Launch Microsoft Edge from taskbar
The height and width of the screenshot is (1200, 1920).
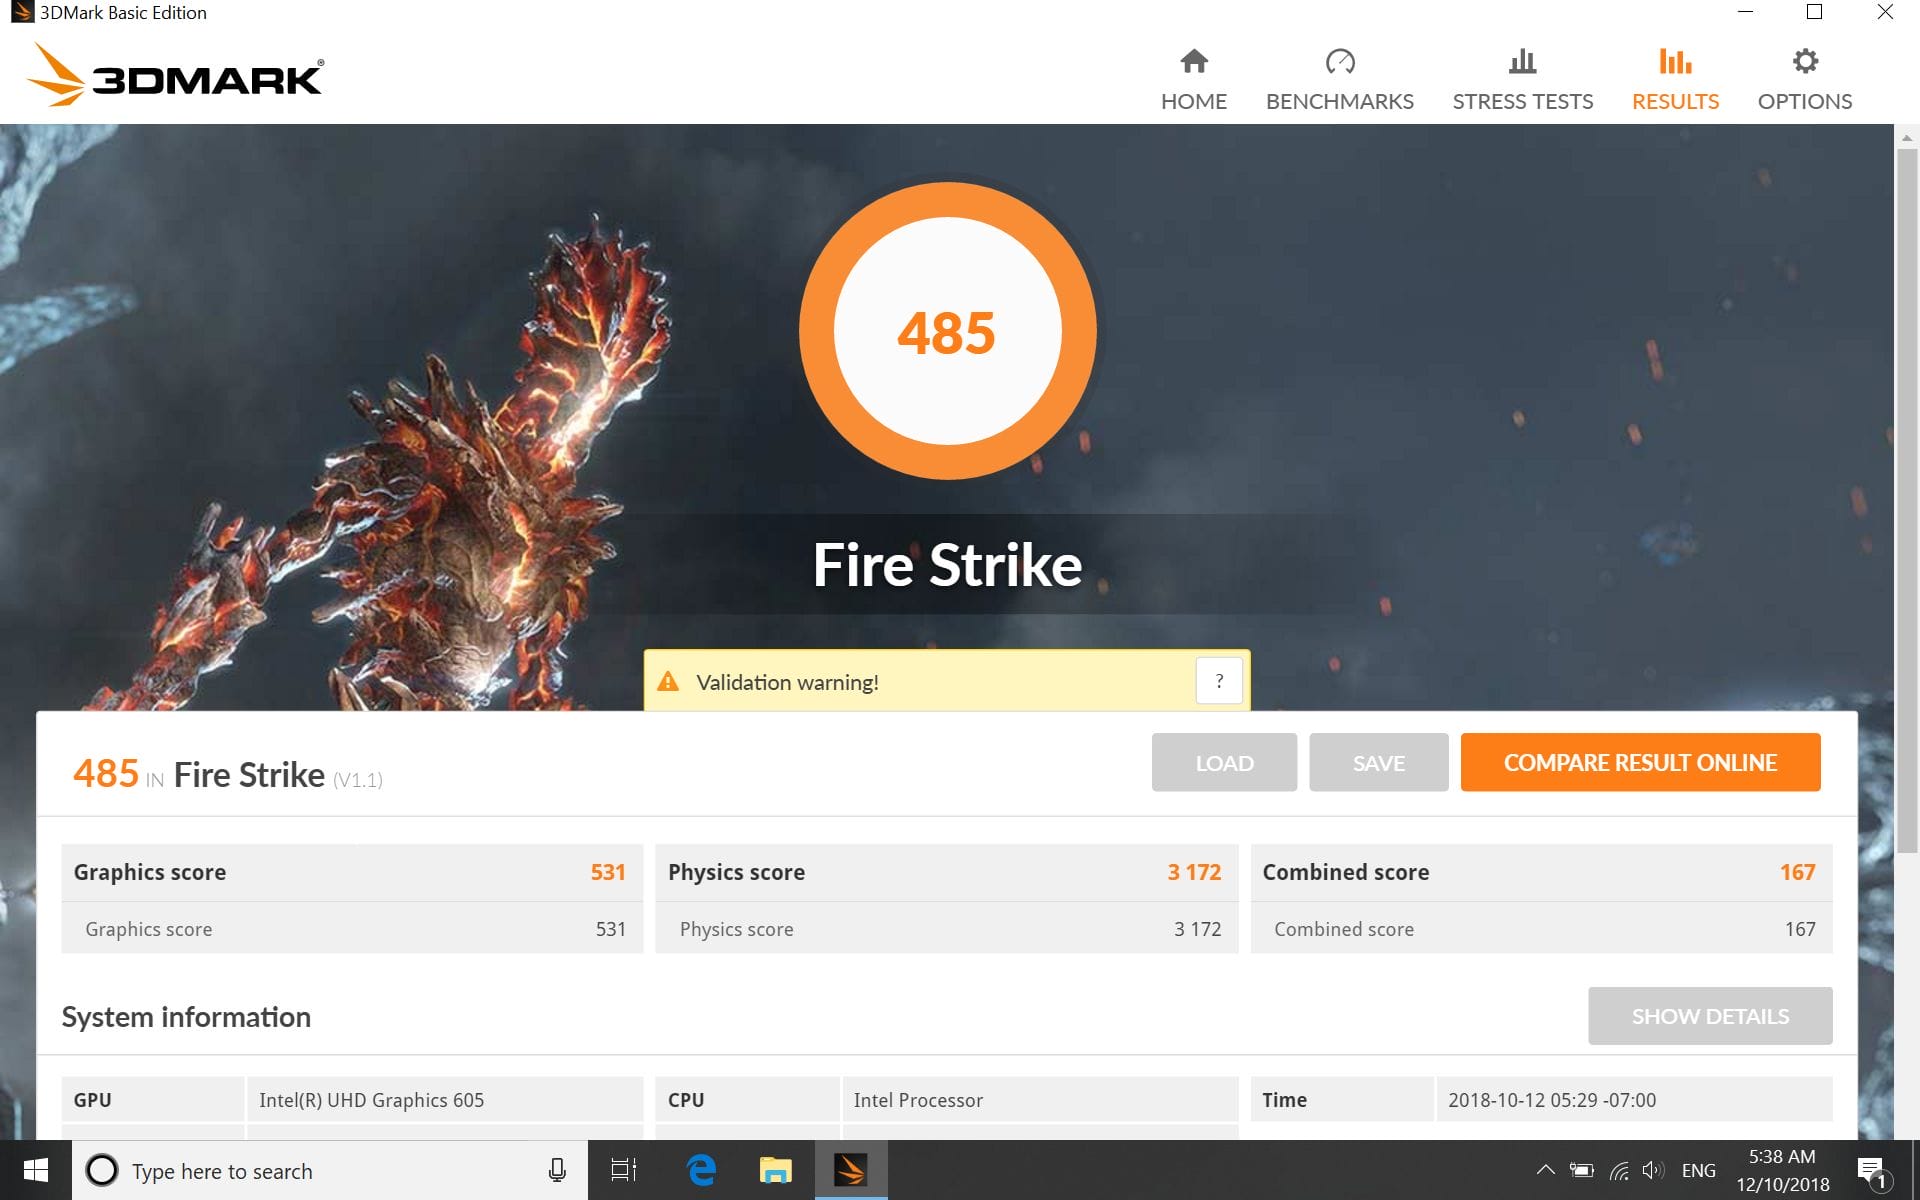(702, 1170)
